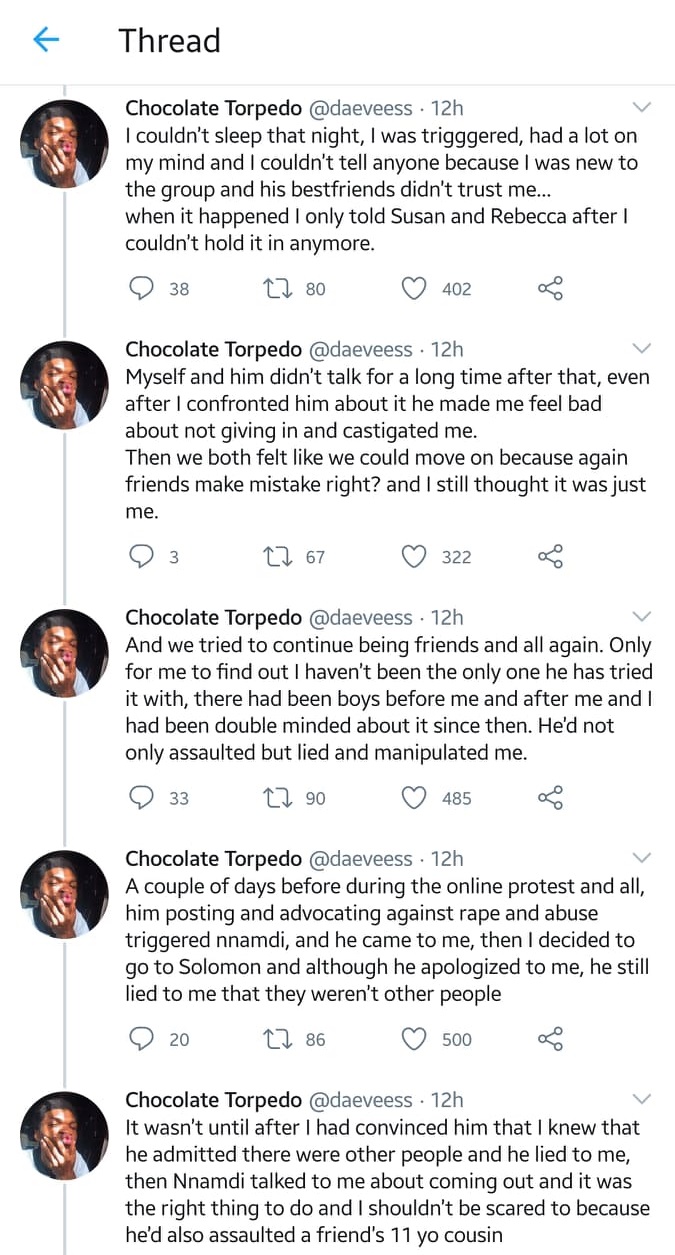Open options chevron on 'I couldn't sleep' tweet
This screenshot has width=675, height=1255.
tap(642, 107)
